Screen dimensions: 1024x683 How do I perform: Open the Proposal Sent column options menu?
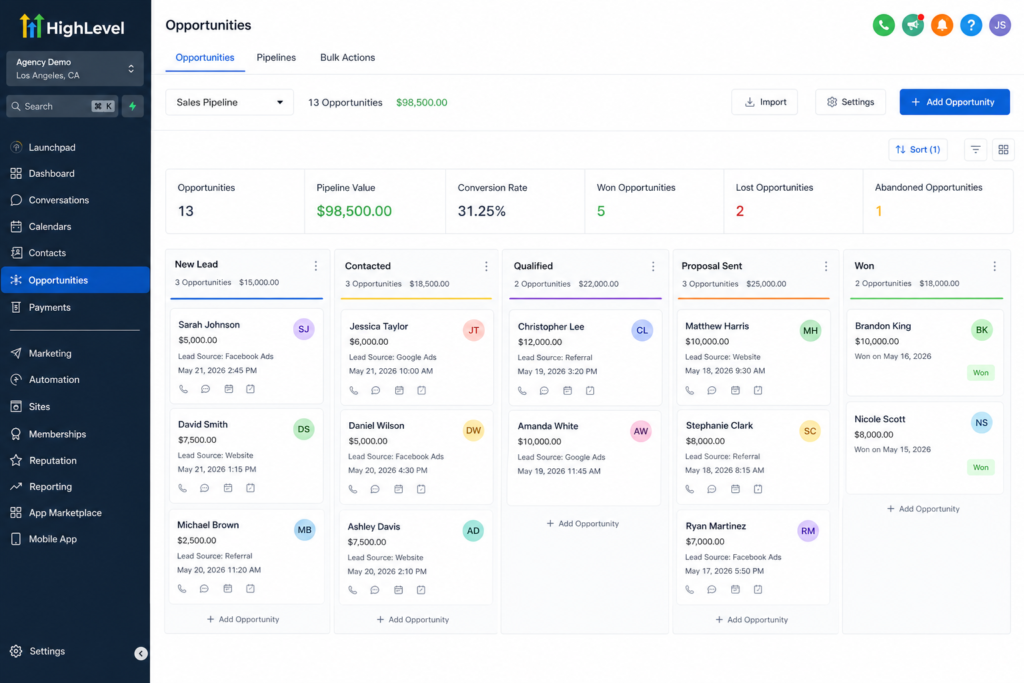click(825, 266)
